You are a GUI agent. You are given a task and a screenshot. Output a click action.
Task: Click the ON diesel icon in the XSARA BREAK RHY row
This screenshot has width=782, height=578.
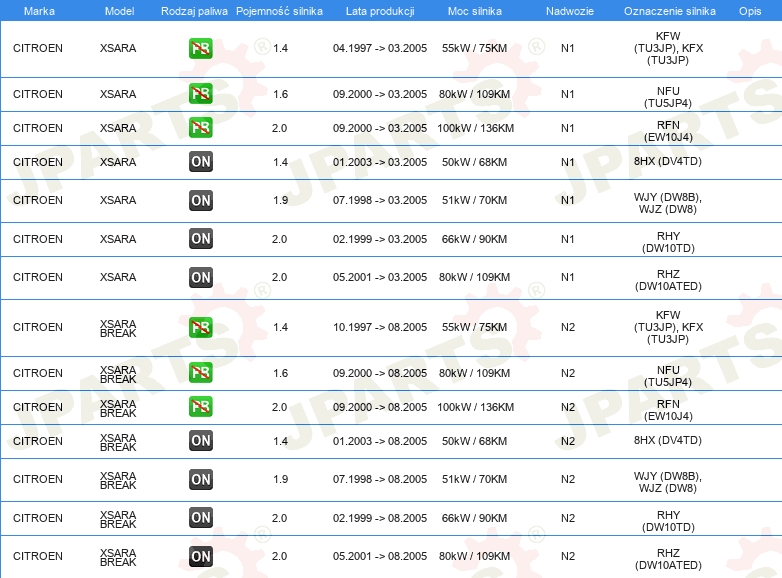200,518
